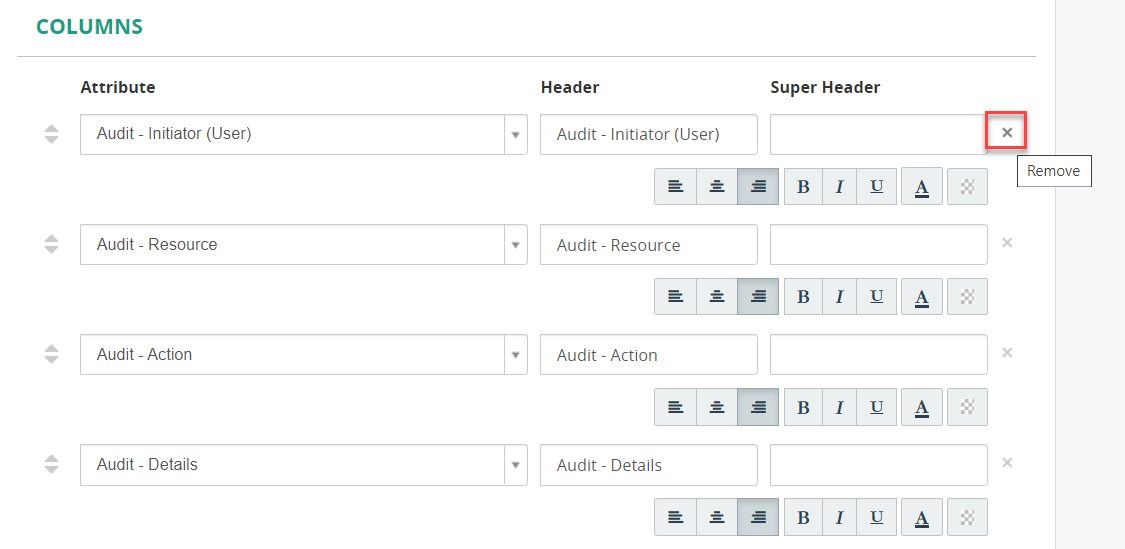Toggle italic for Audit - Resource row
This screenshot has width=1125, height=549.
839,296
